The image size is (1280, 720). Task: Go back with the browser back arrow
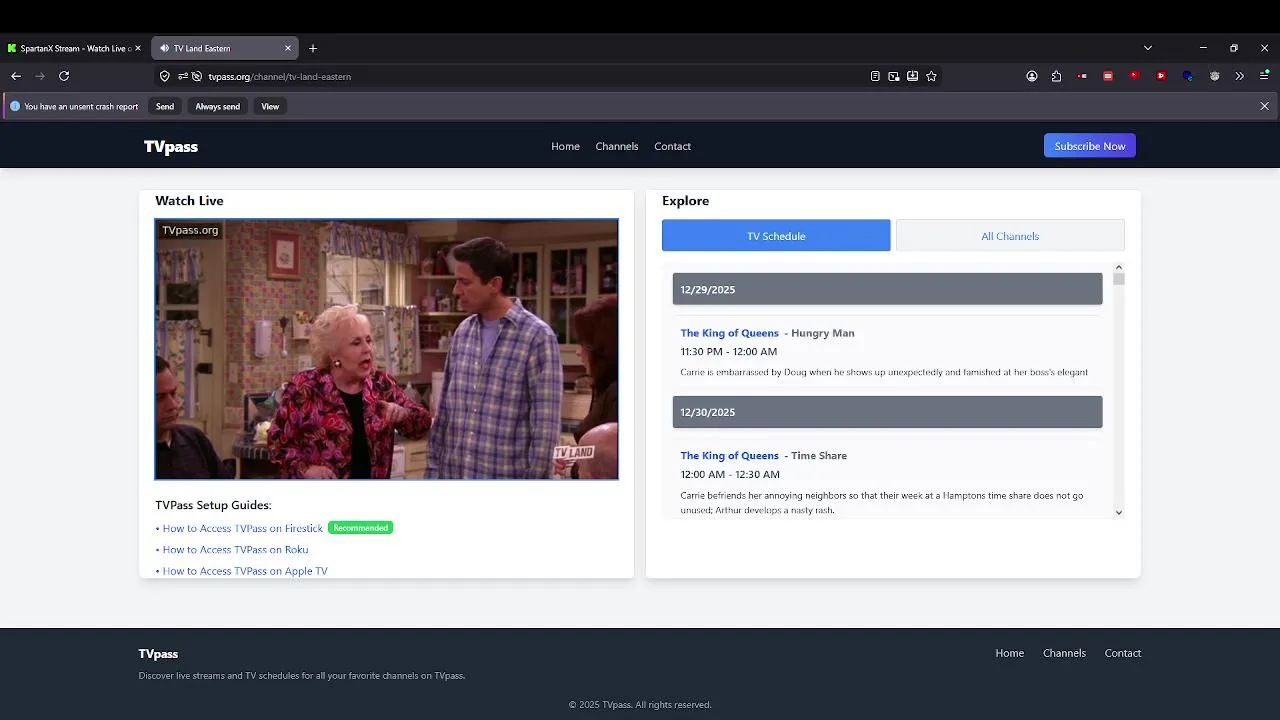pos(16,76)
